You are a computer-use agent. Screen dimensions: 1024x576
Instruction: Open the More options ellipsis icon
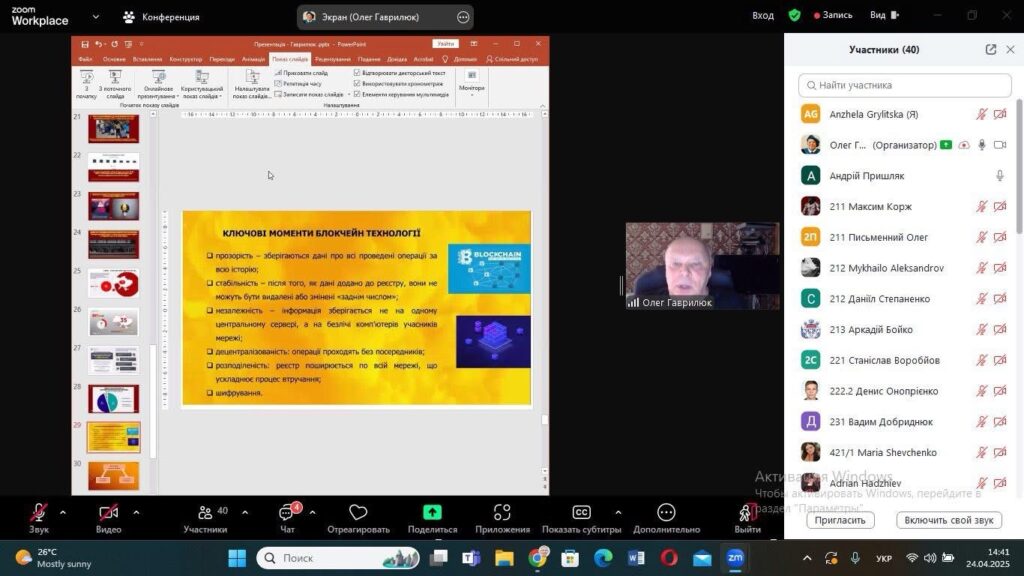pyautogui.click(x=666, y=513)
